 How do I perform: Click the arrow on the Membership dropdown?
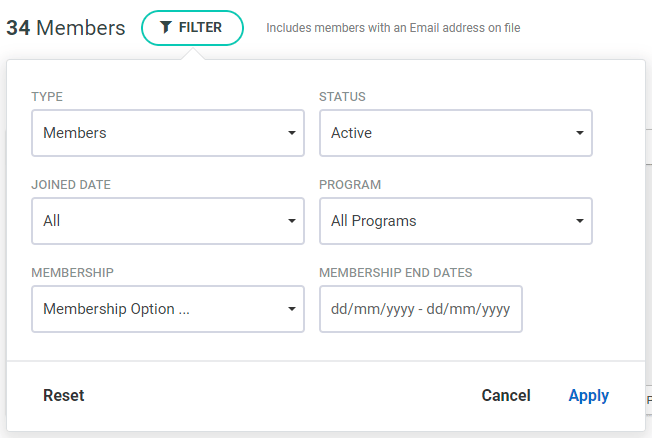(291, 309)
